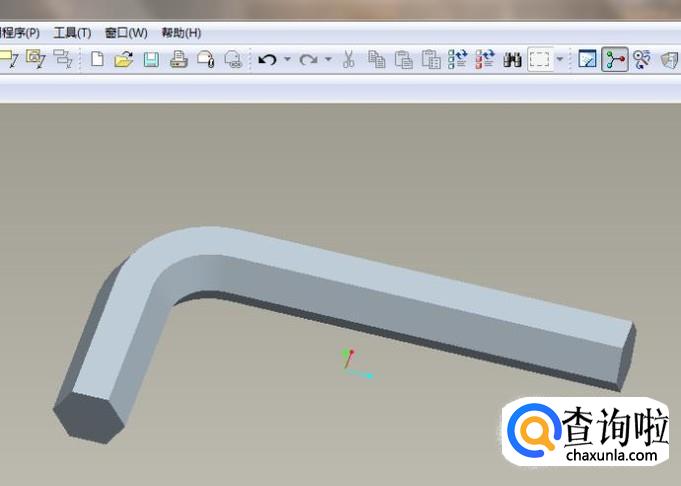Open the selection box dropdown arrow
Screen dimensions: 681x486
559,60
